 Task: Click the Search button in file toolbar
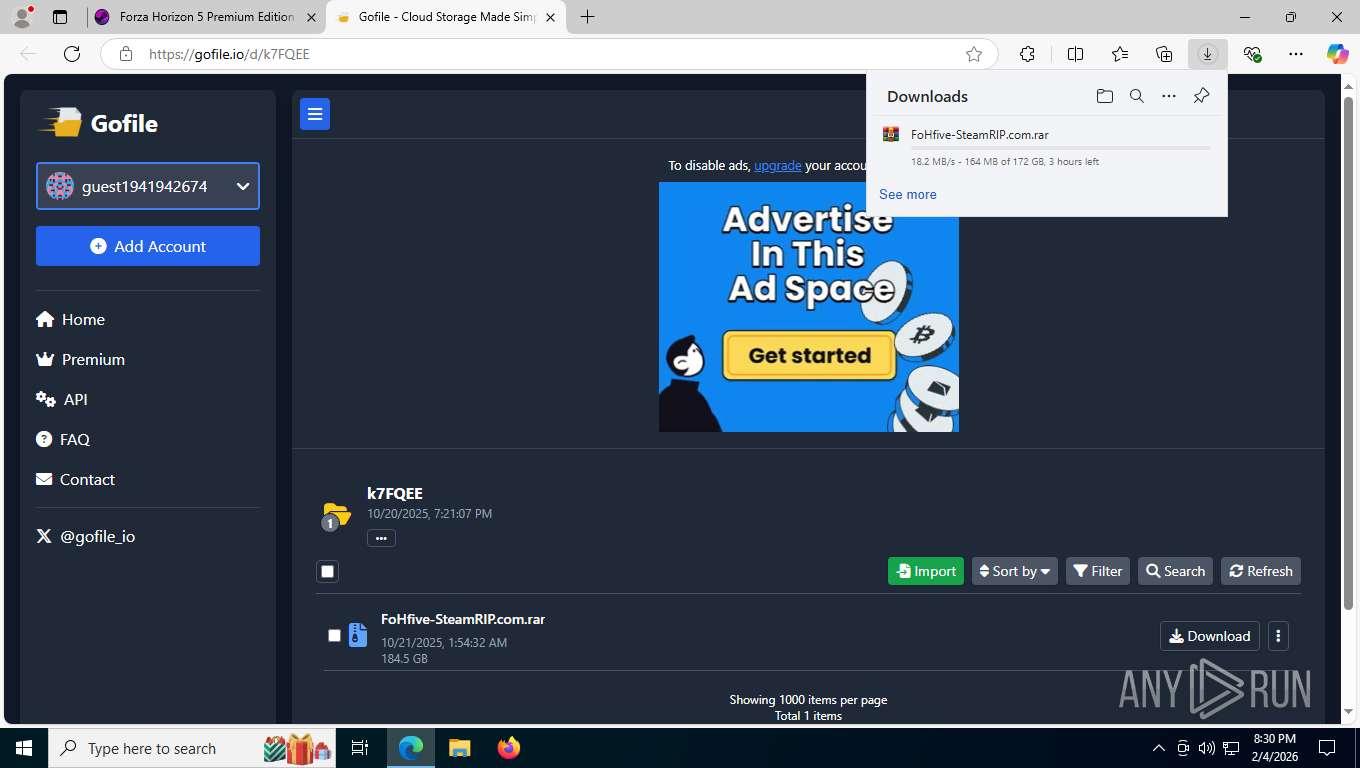point(1175,571)
